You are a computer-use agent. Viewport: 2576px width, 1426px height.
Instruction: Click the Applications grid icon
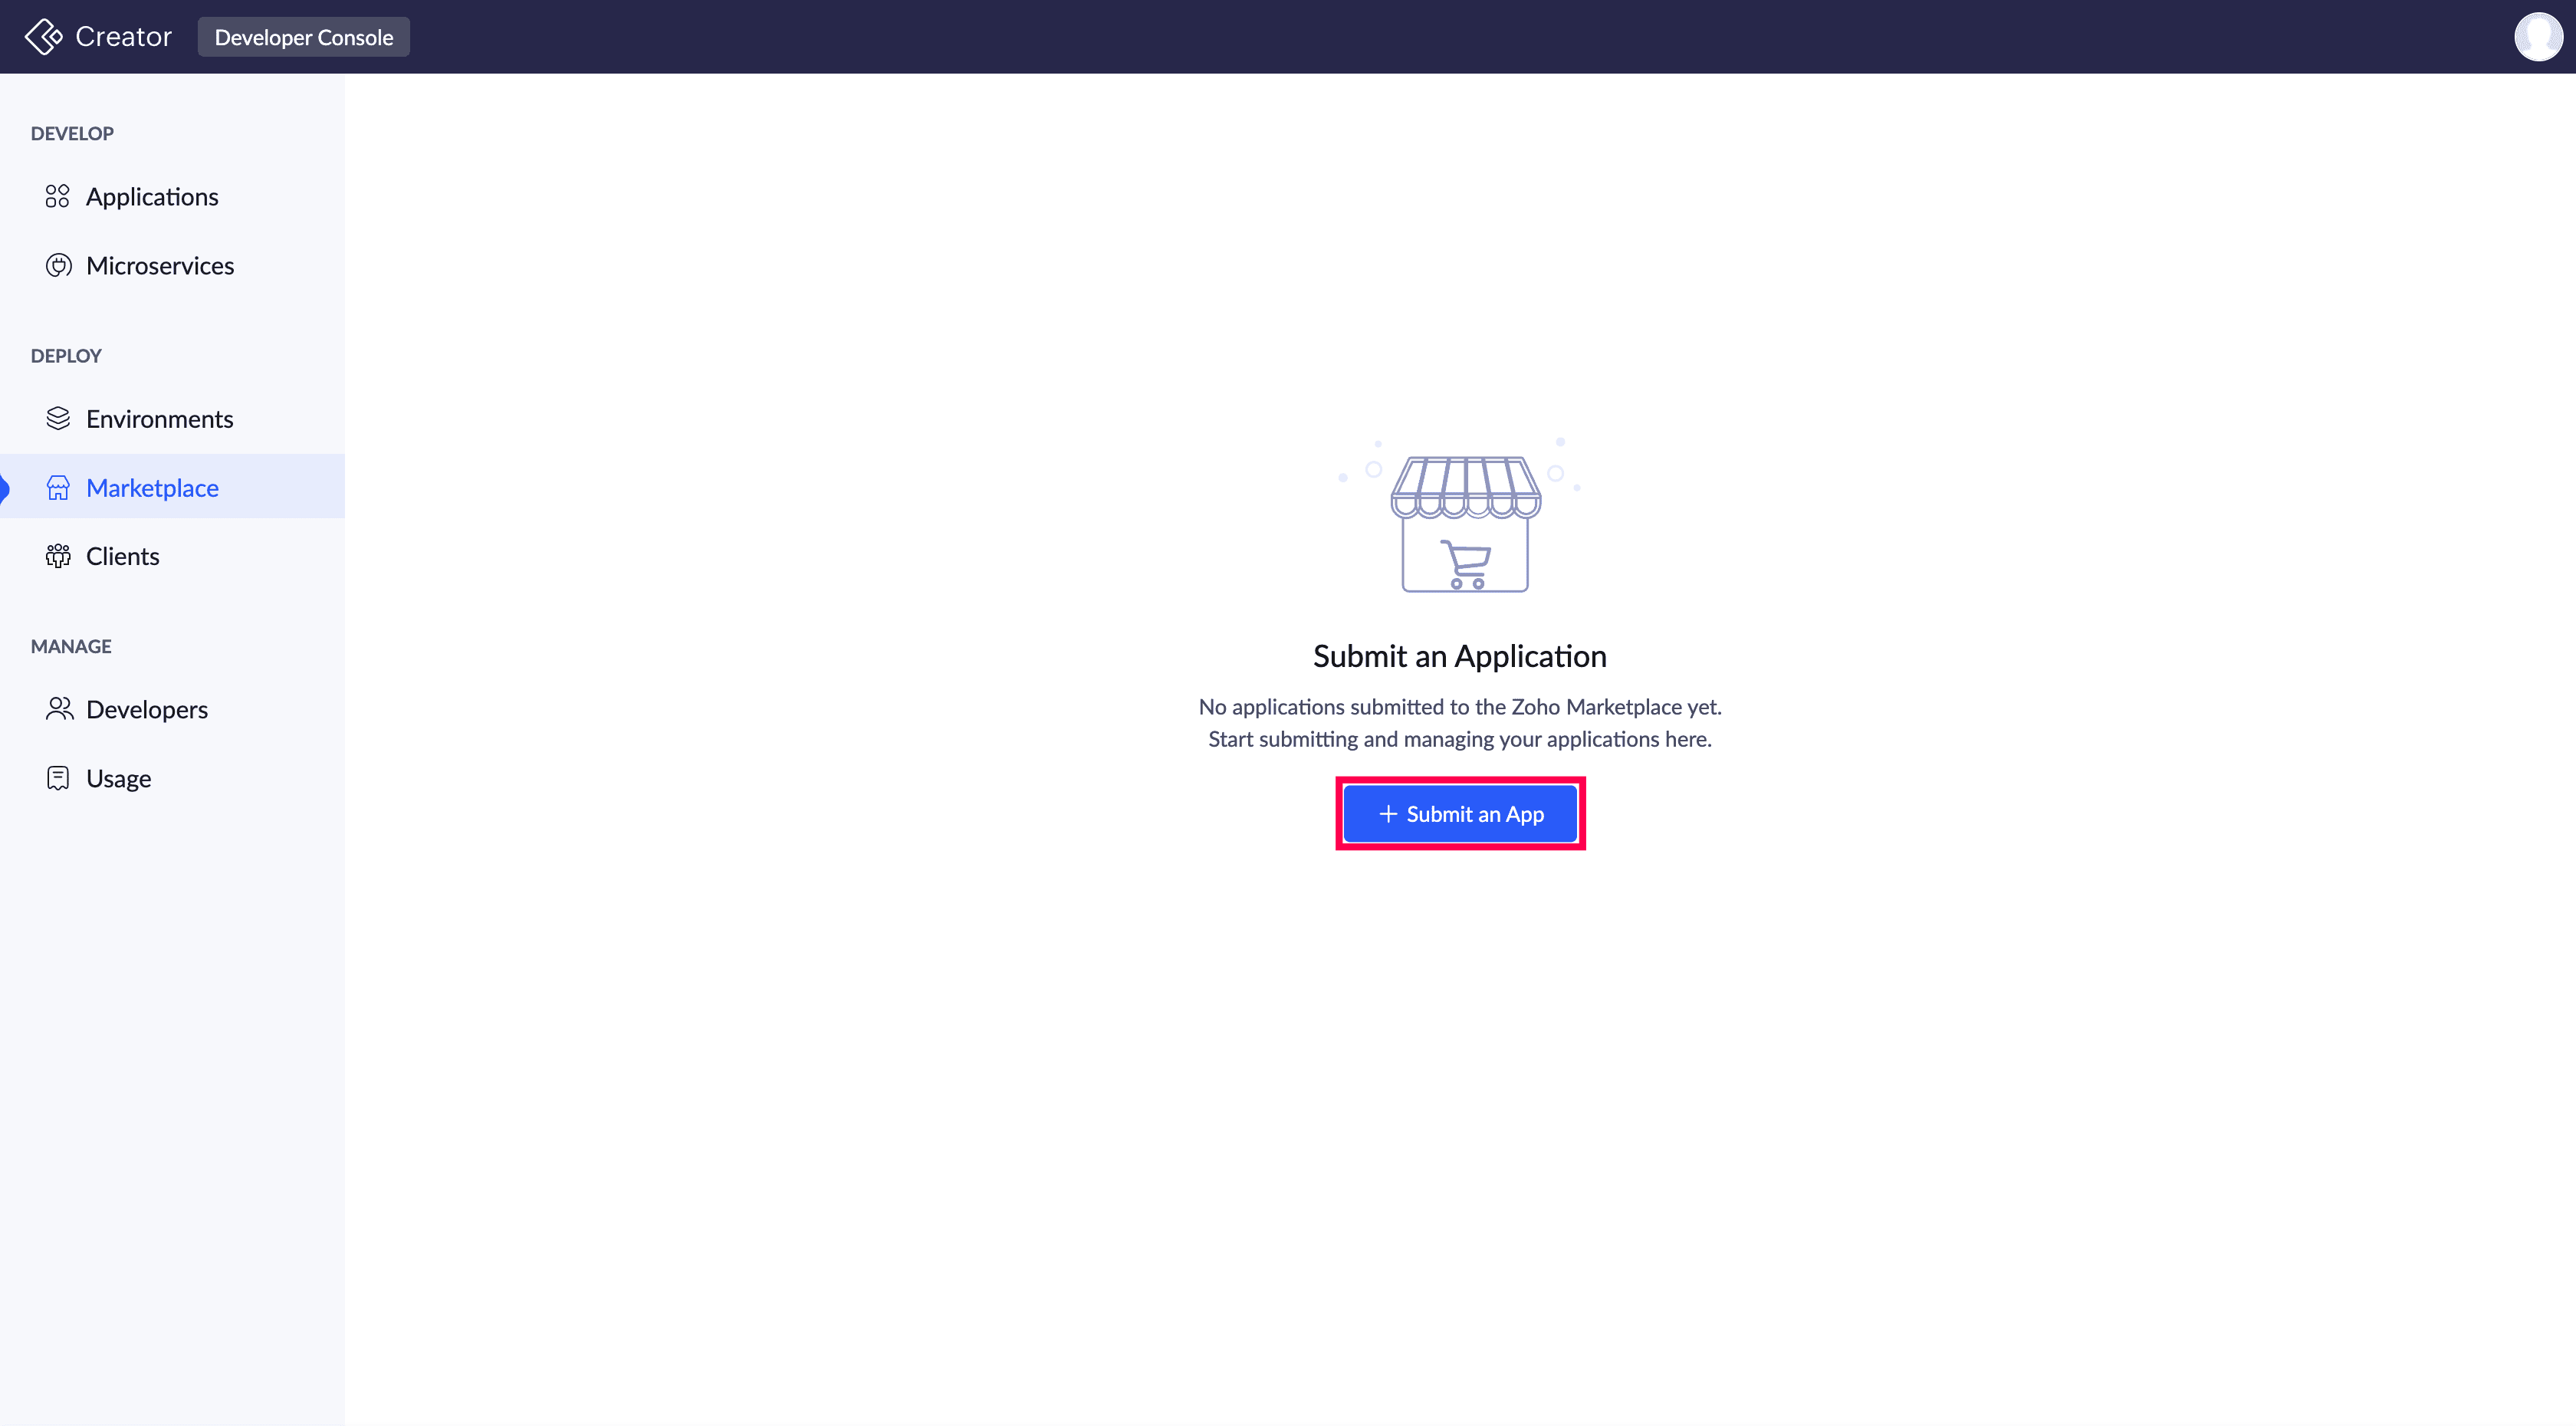click(58, 196)
